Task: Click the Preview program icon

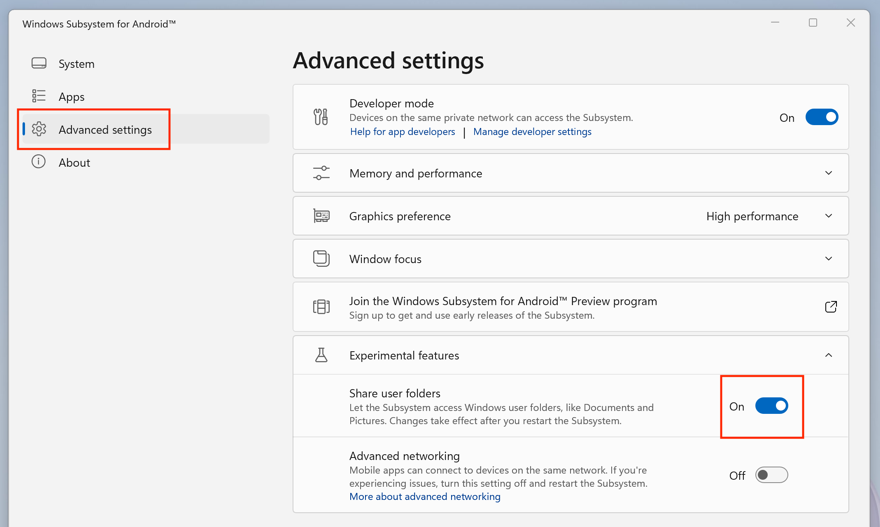Action: [x=321, y=306]
